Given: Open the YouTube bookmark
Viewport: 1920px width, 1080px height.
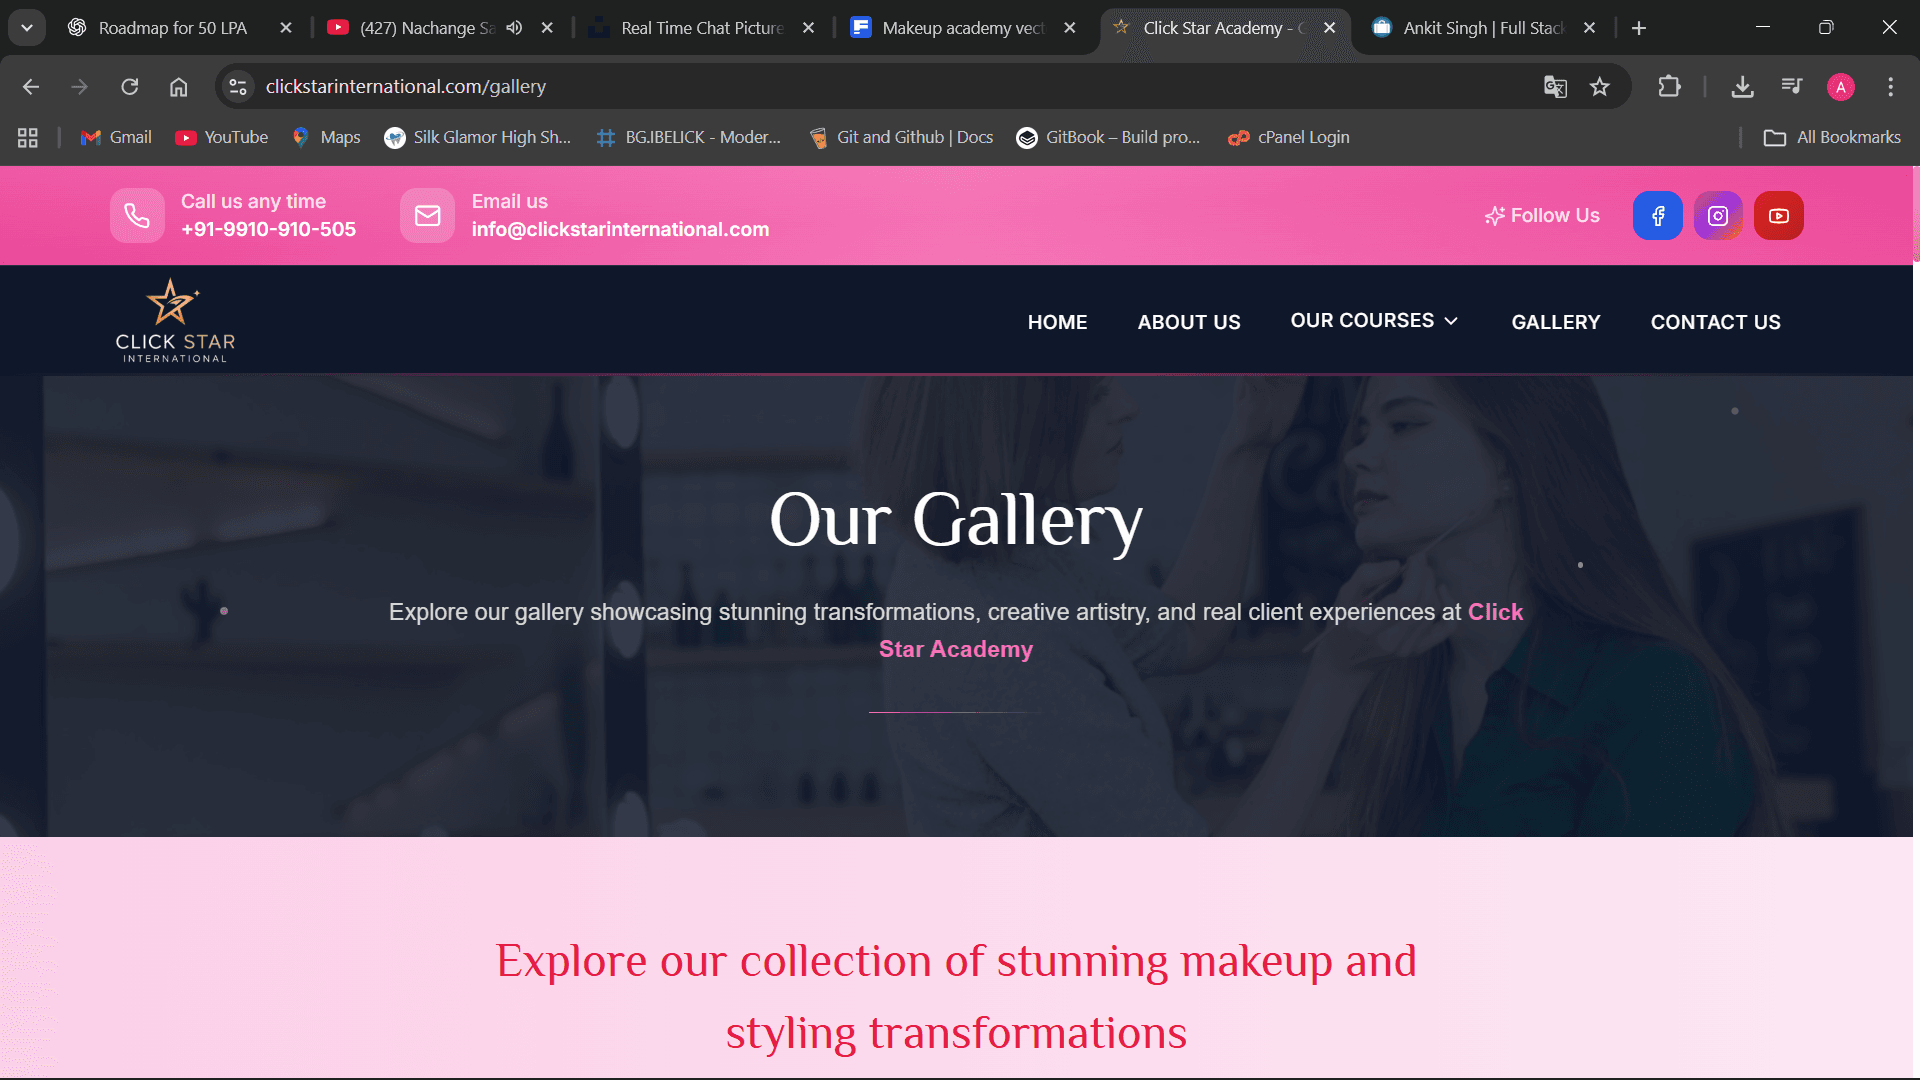Looking at the screenshot, I should tap(221, 138).
